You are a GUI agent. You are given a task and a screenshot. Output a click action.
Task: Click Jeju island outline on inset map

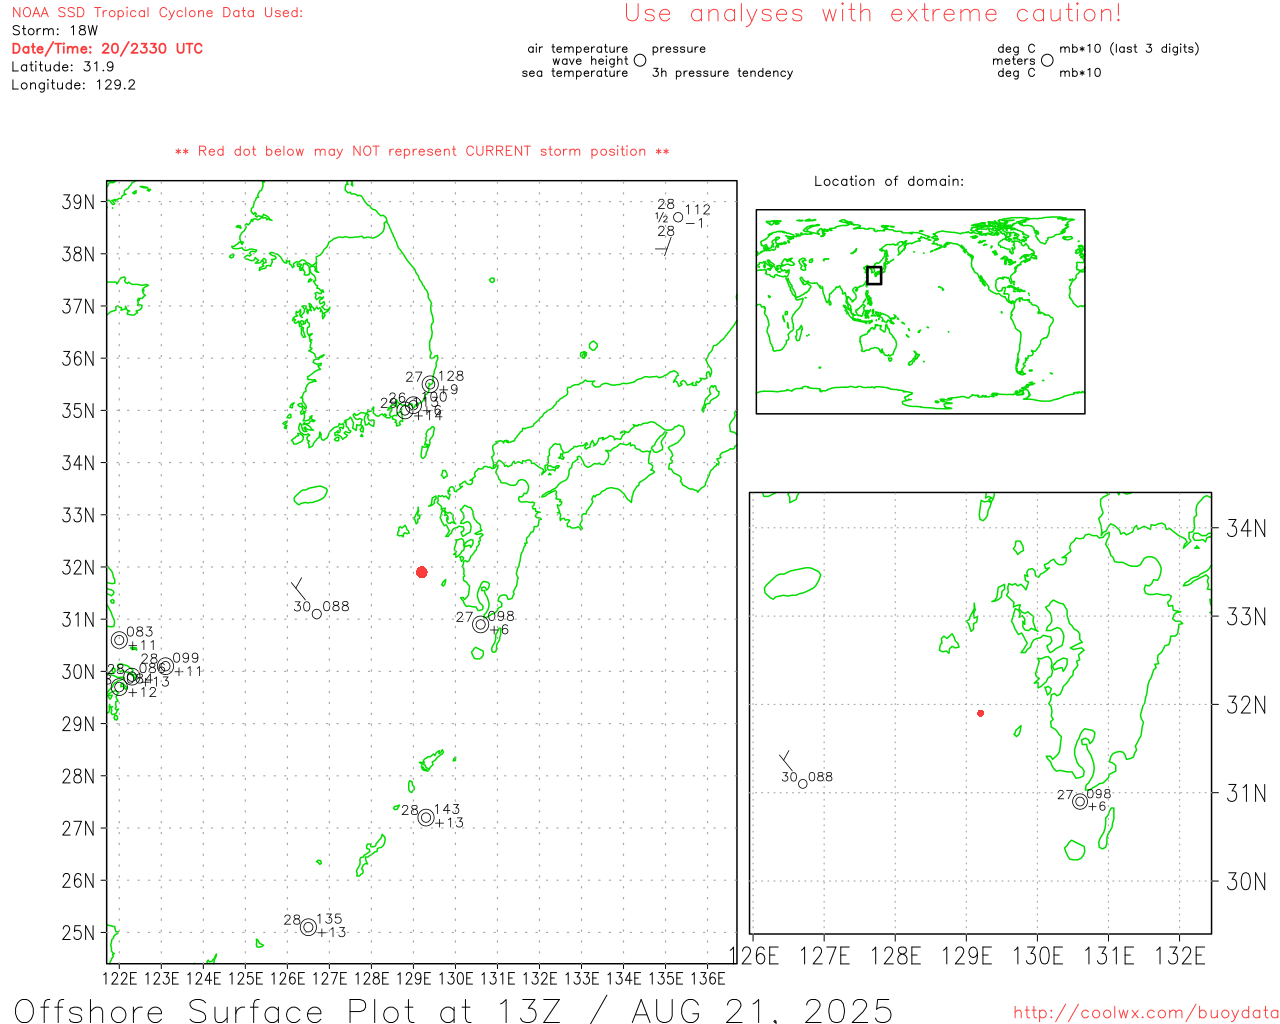coord(792,583)
